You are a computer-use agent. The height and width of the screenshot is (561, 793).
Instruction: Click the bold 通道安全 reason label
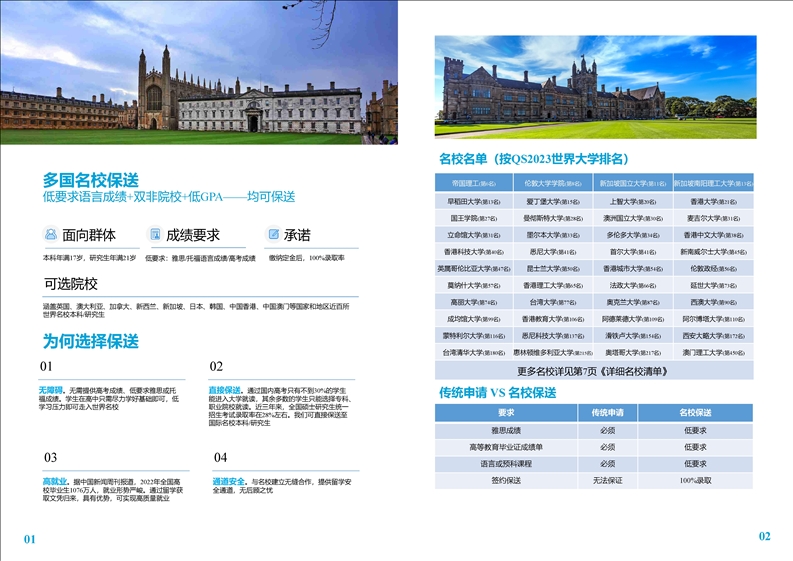pos(227,481)
